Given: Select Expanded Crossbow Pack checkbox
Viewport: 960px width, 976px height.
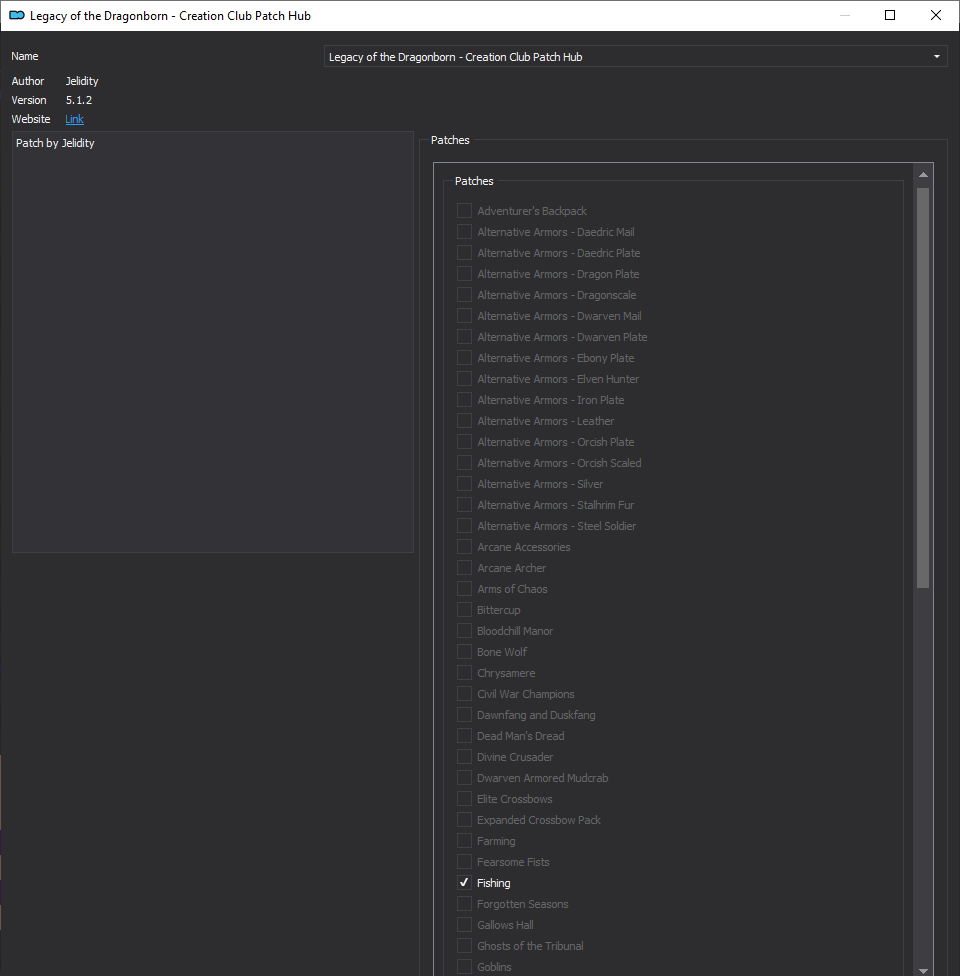Looking at the screenshot, I should point(464,820).
